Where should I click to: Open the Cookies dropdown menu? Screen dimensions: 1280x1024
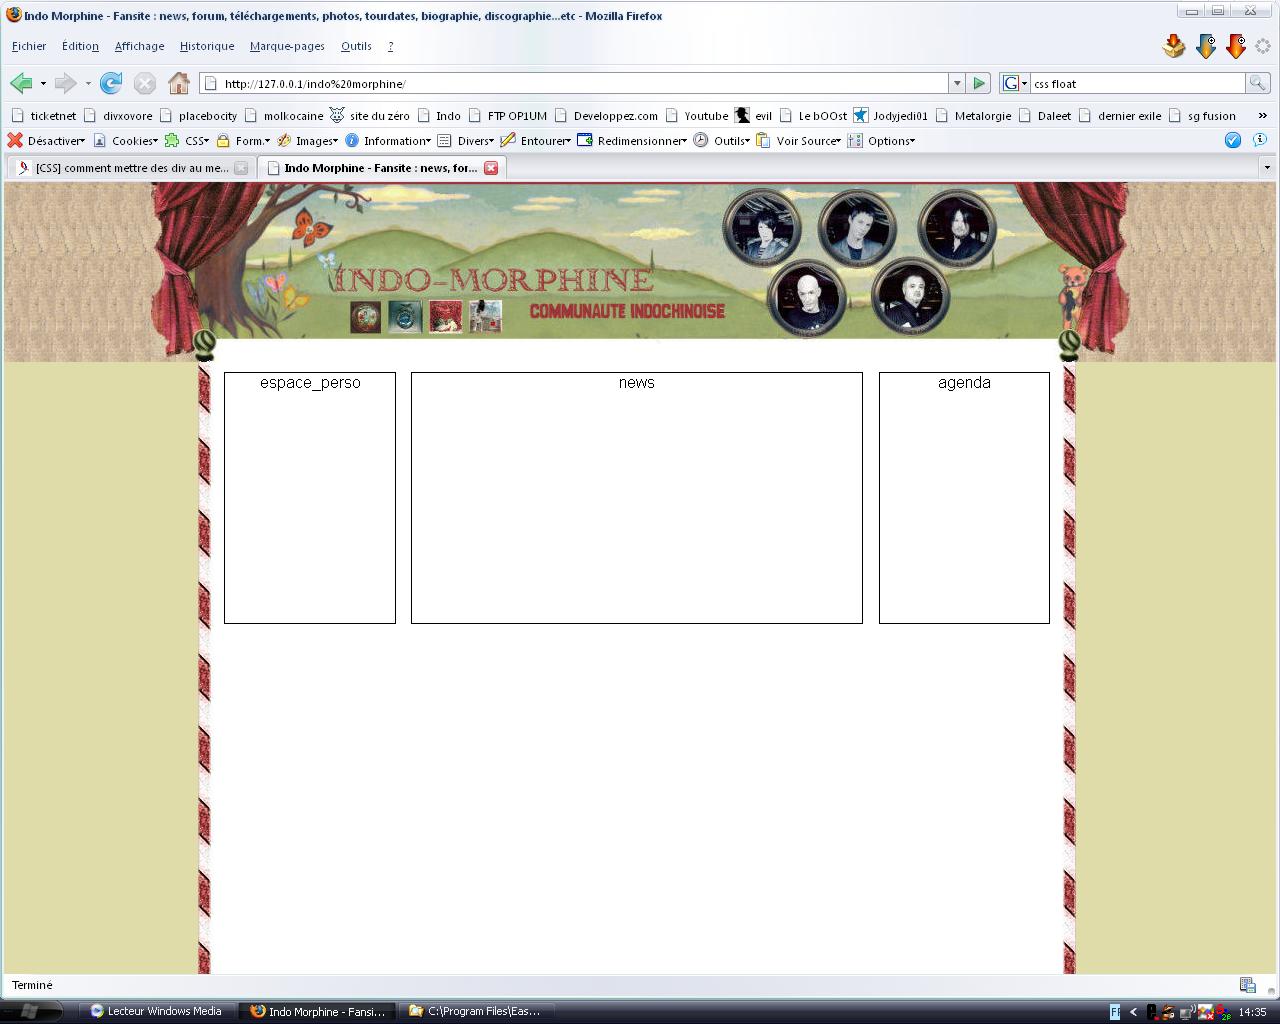tap(126, 140)
